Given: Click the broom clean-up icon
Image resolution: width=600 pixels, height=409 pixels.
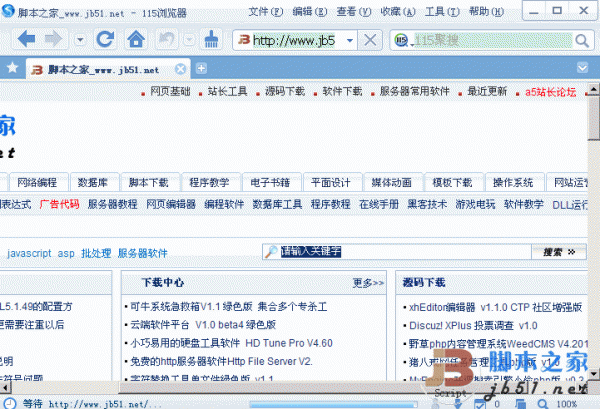Looking at the screenshot, I should pyautogui.click(x=211, y=39).
